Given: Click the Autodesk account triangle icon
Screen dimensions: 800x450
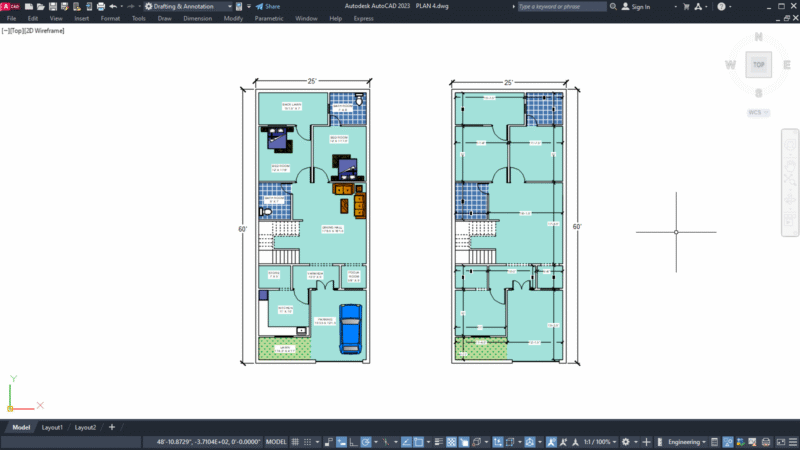Looking at the screenshot, I should pyautogui.click(x=698, y=7).
